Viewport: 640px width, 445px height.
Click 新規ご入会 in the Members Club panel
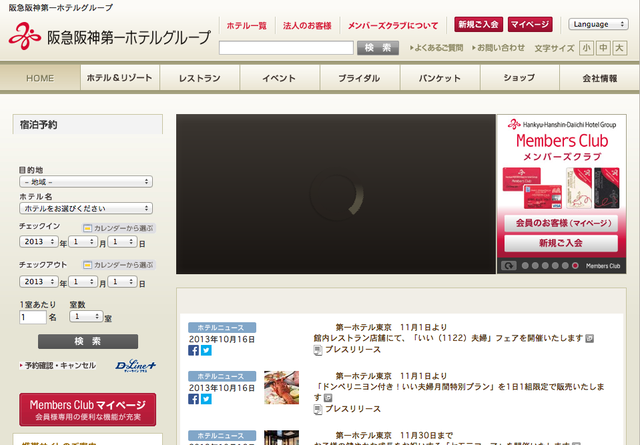[x=561, y=243]
